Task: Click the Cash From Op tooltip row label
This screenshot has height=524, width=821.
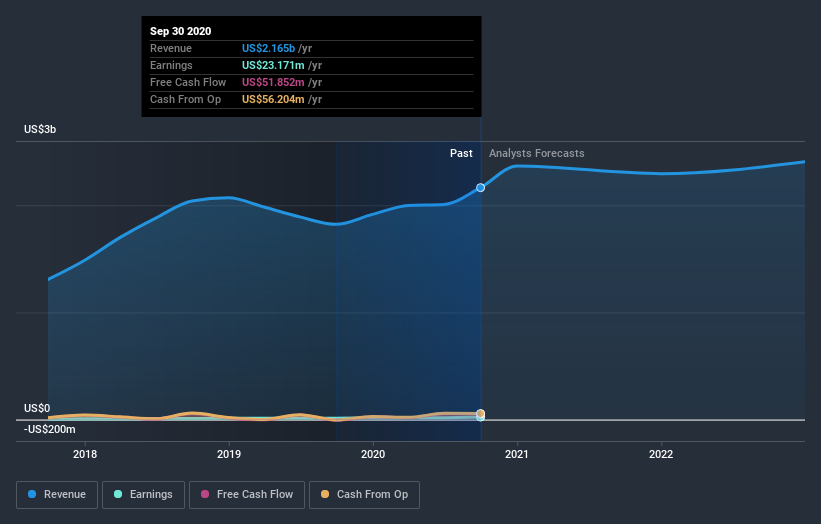Action: point(185,99)
